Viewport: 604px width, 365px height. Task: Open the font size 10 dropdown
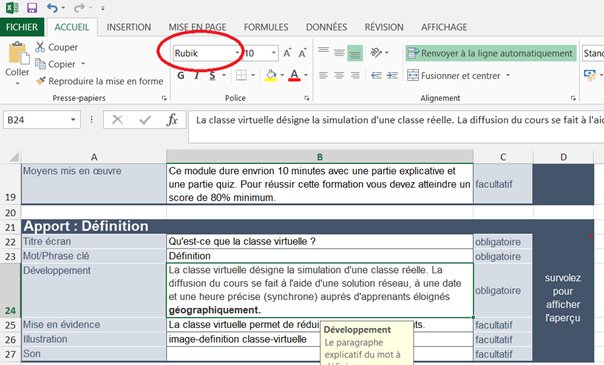[x=273, y=53]
